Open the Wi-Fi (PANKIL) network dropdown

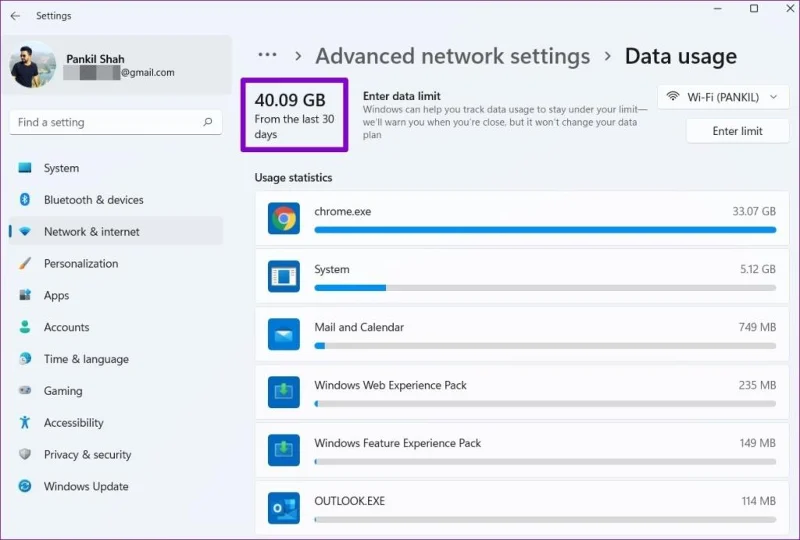723,97
